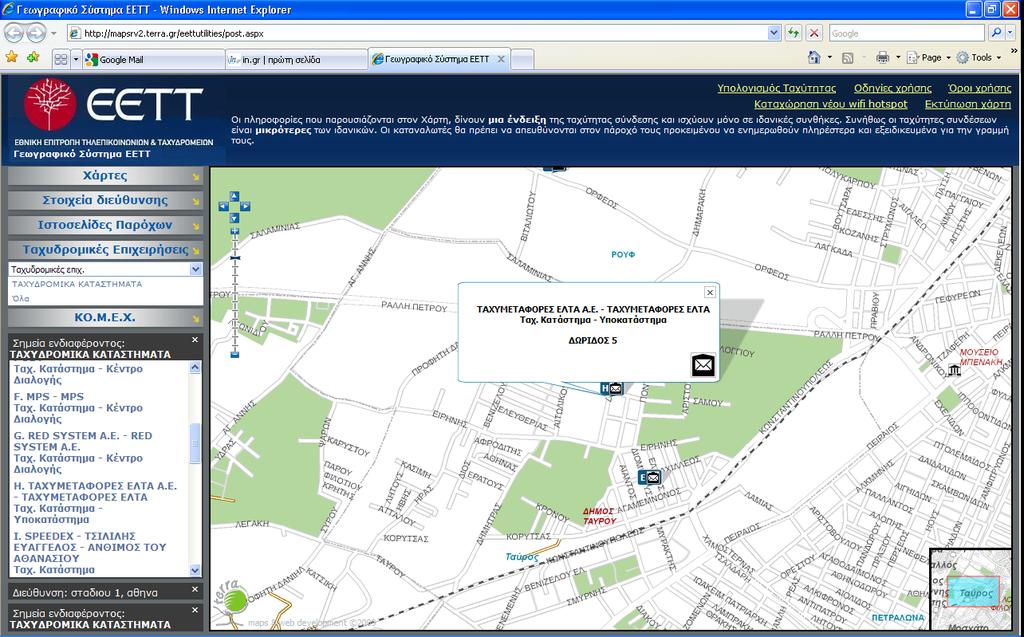Pan the map down with the arrow
This screenshot has width=1024, height=637.
[234, 217]
